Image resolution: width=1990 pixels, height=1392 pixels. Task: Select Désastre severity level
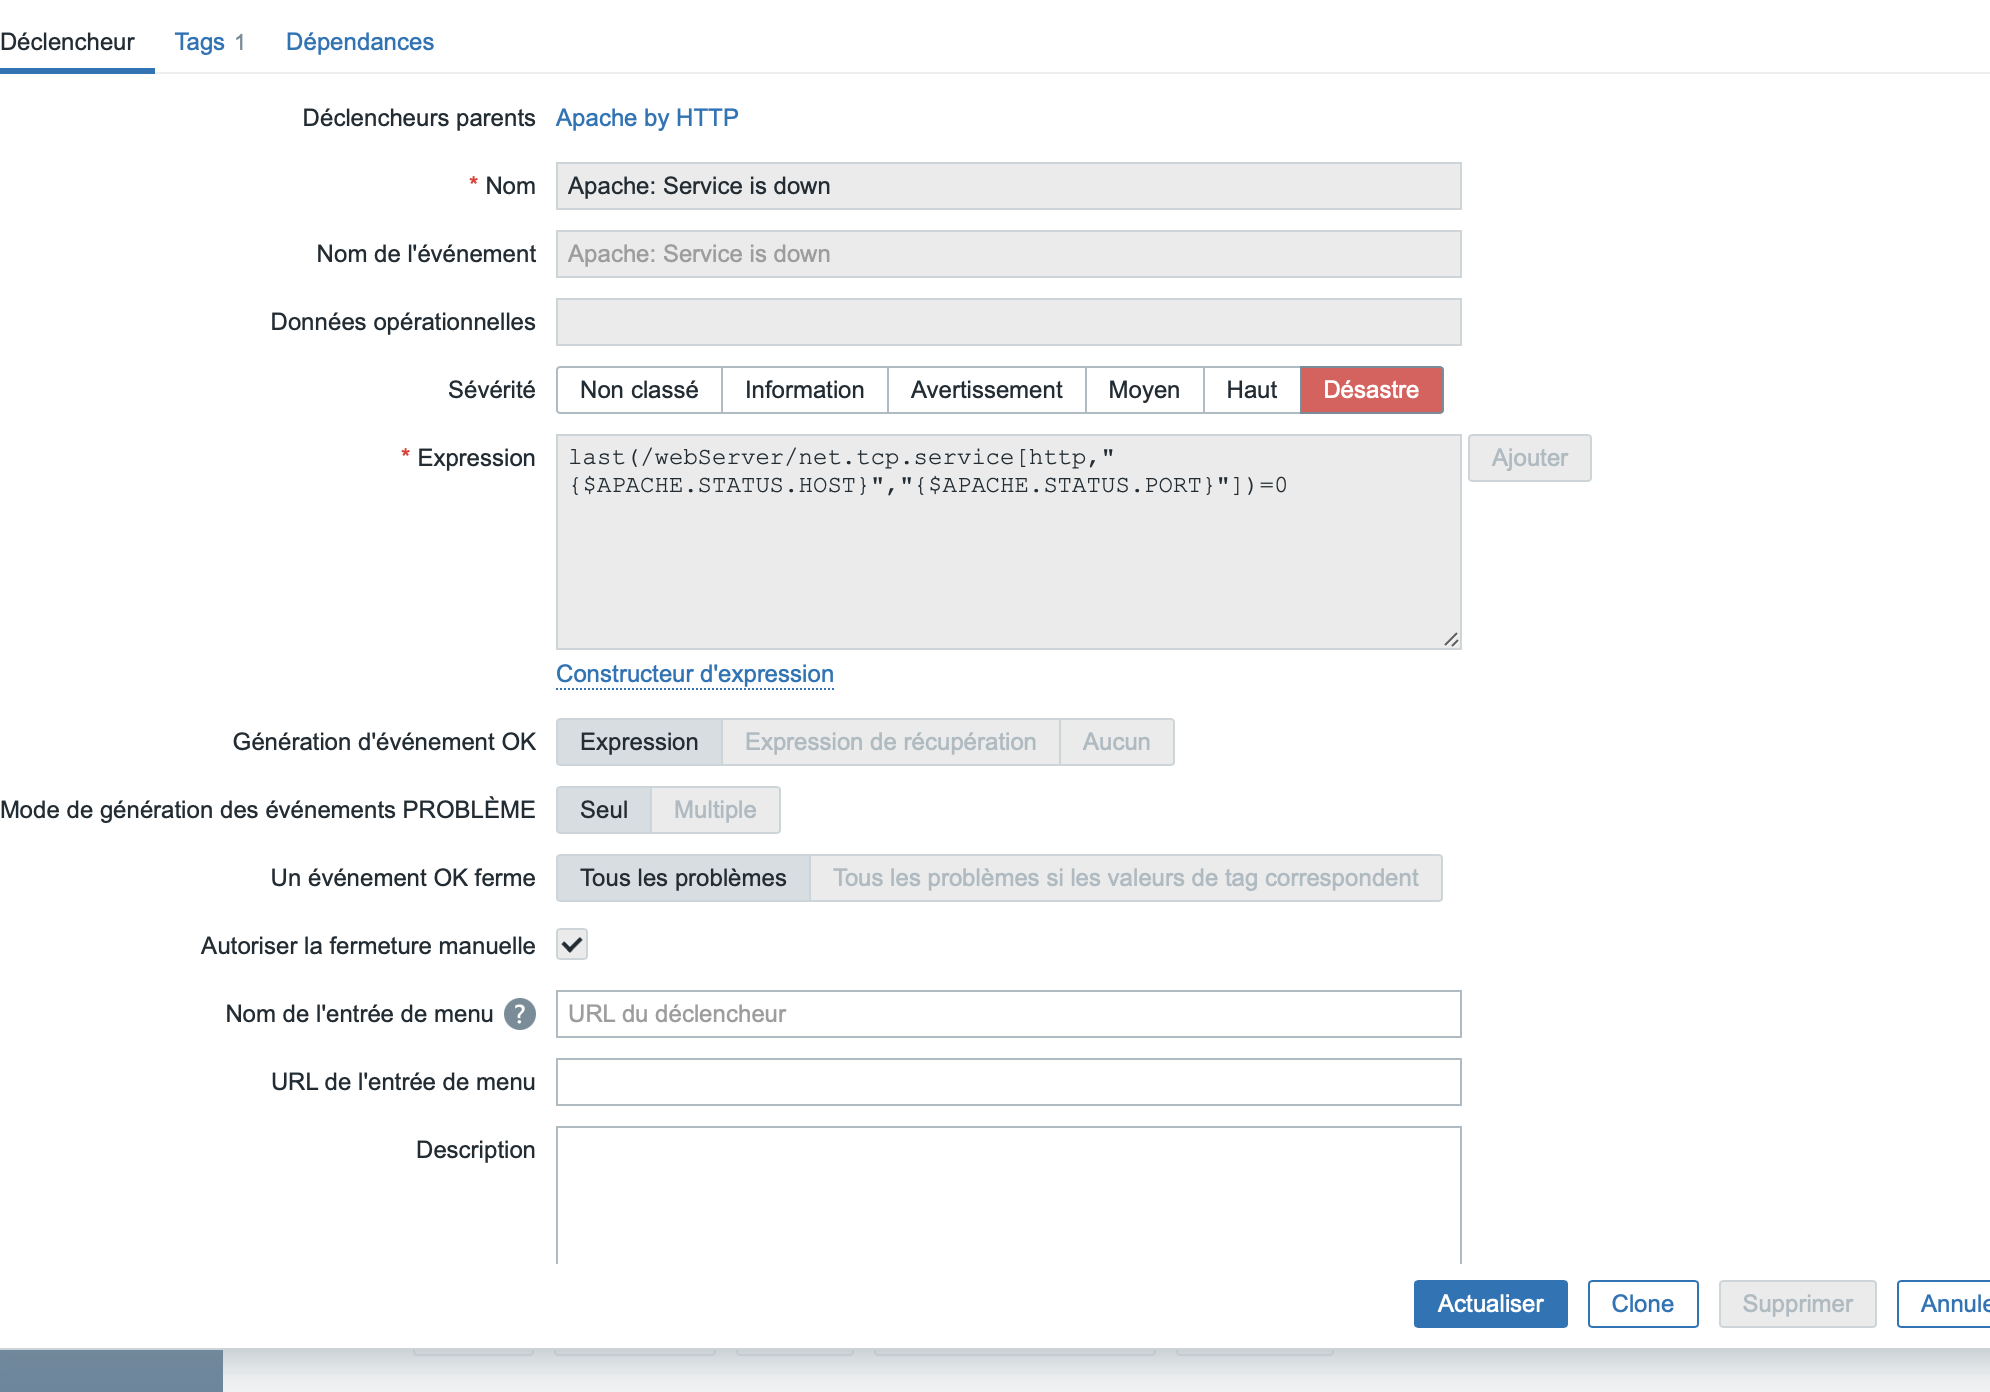(x=1370, y=390)
